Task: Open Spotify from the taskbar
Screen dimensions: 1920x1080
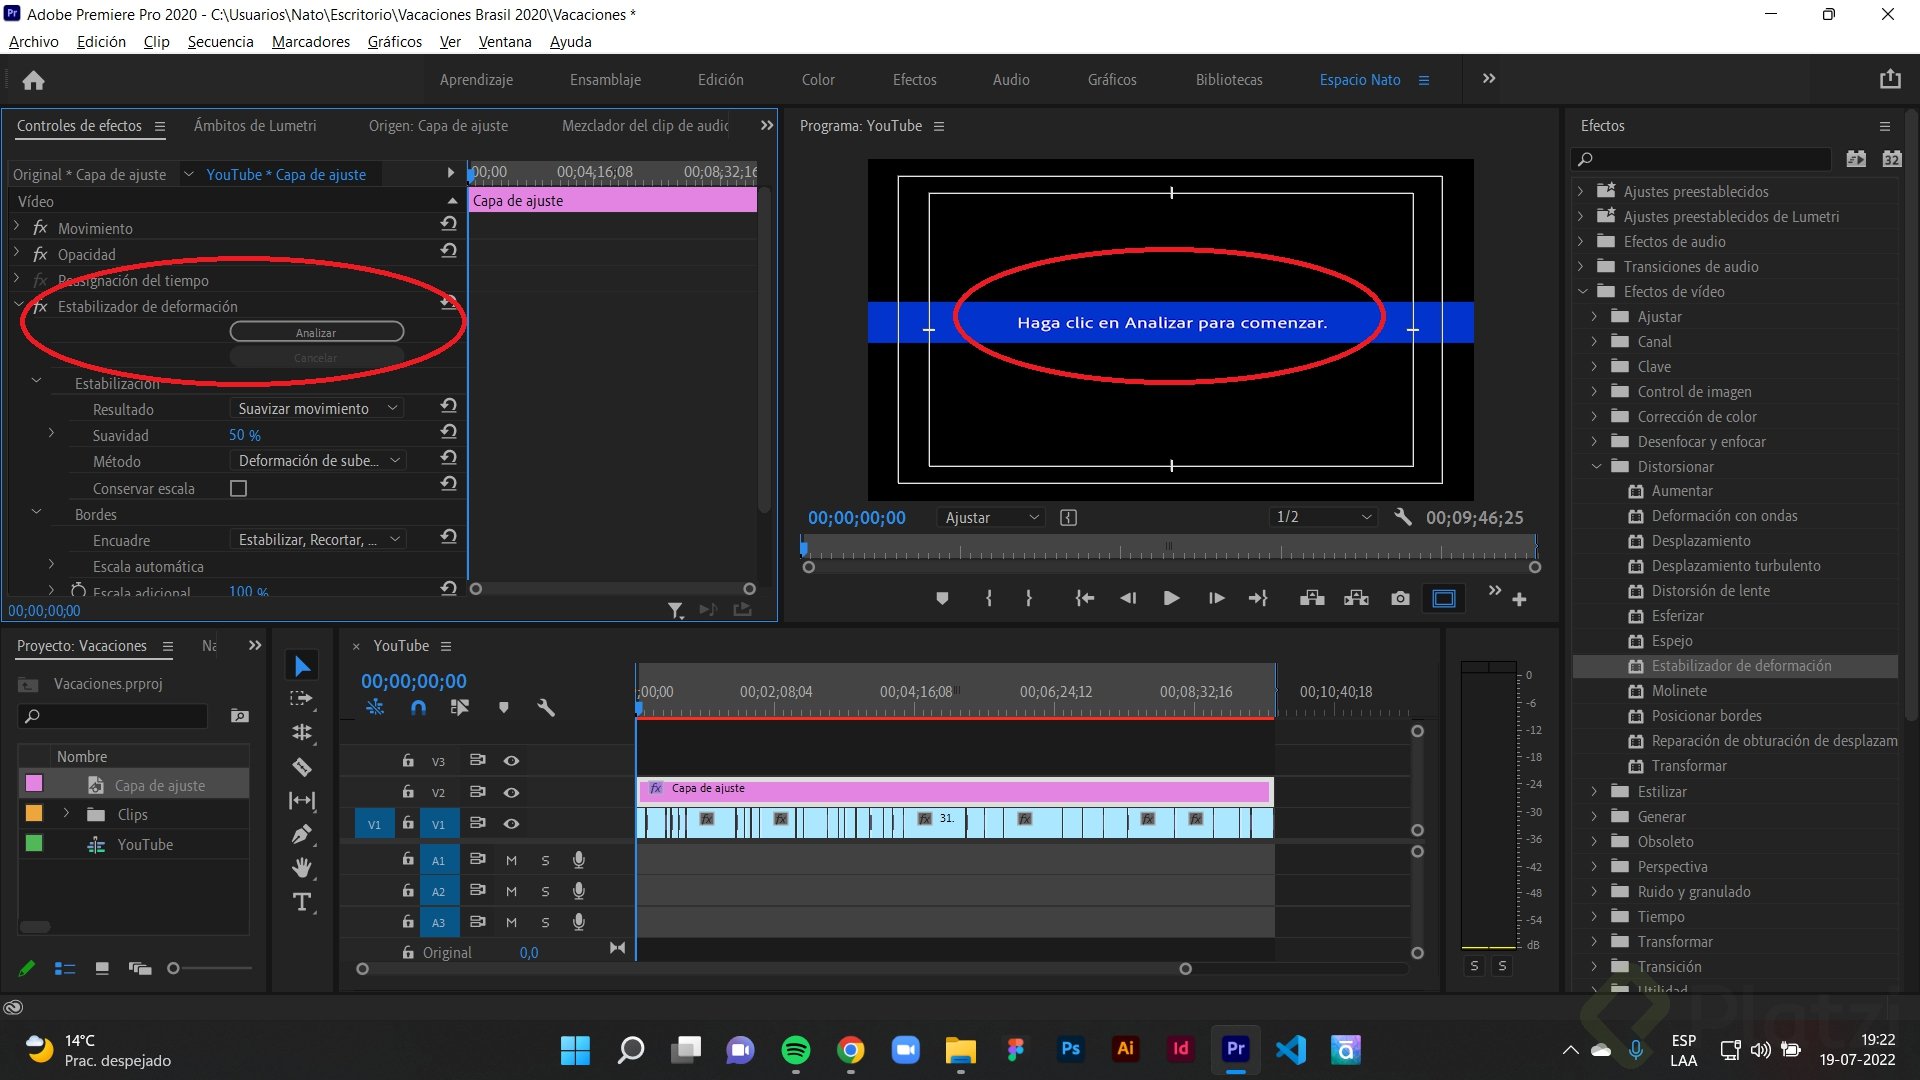Action: (795, 1049)
